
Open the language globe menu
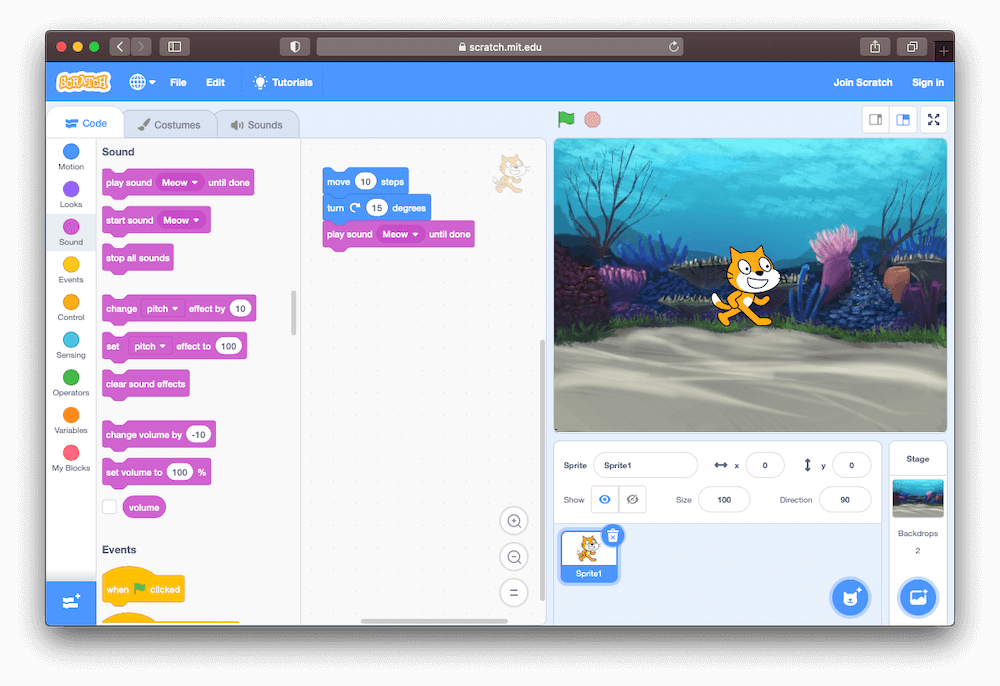142,82
